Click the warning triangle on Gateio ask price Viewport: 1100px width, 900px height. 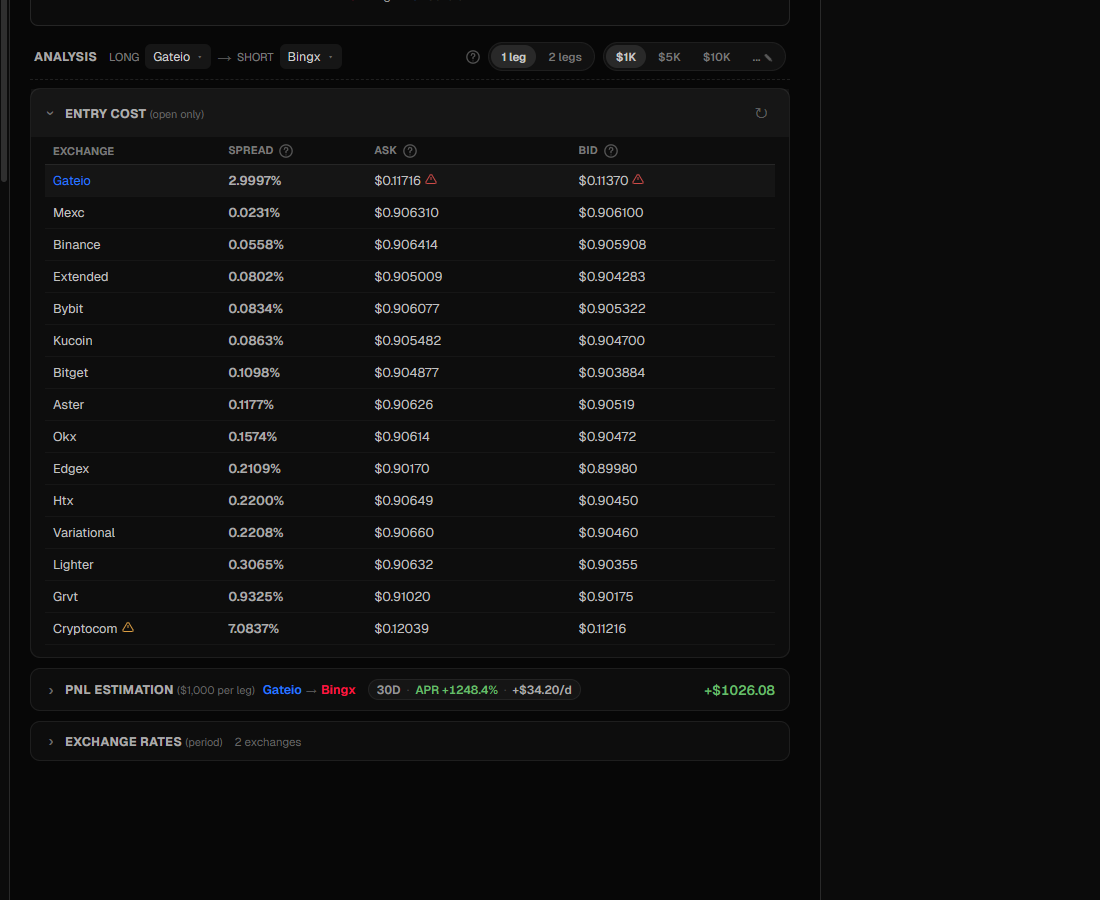tap(431, 180)
